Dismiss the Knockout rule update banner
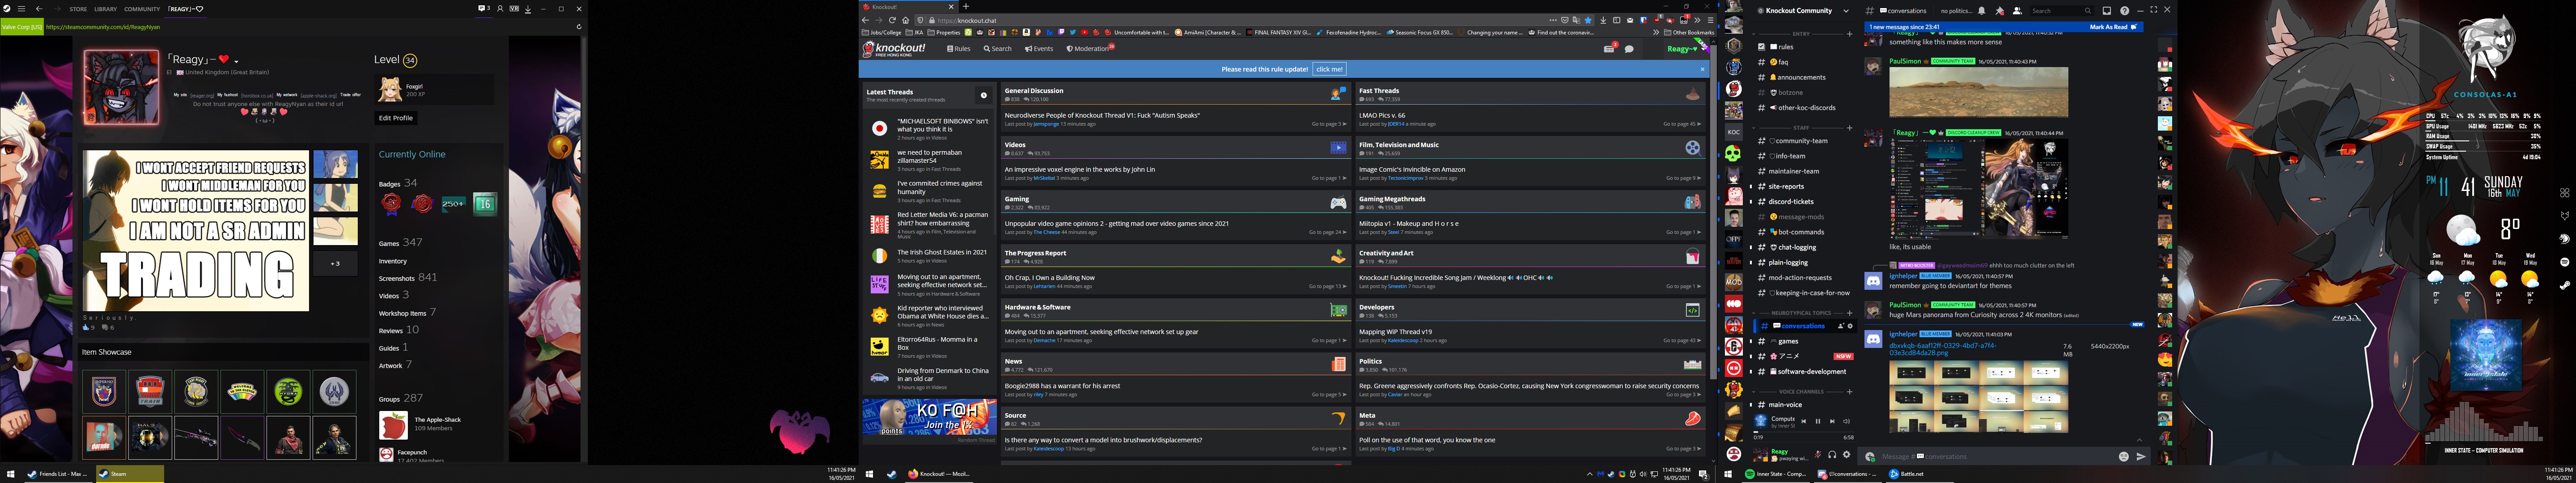This screenshot has height=483, width=2576. click(1702, 69)
